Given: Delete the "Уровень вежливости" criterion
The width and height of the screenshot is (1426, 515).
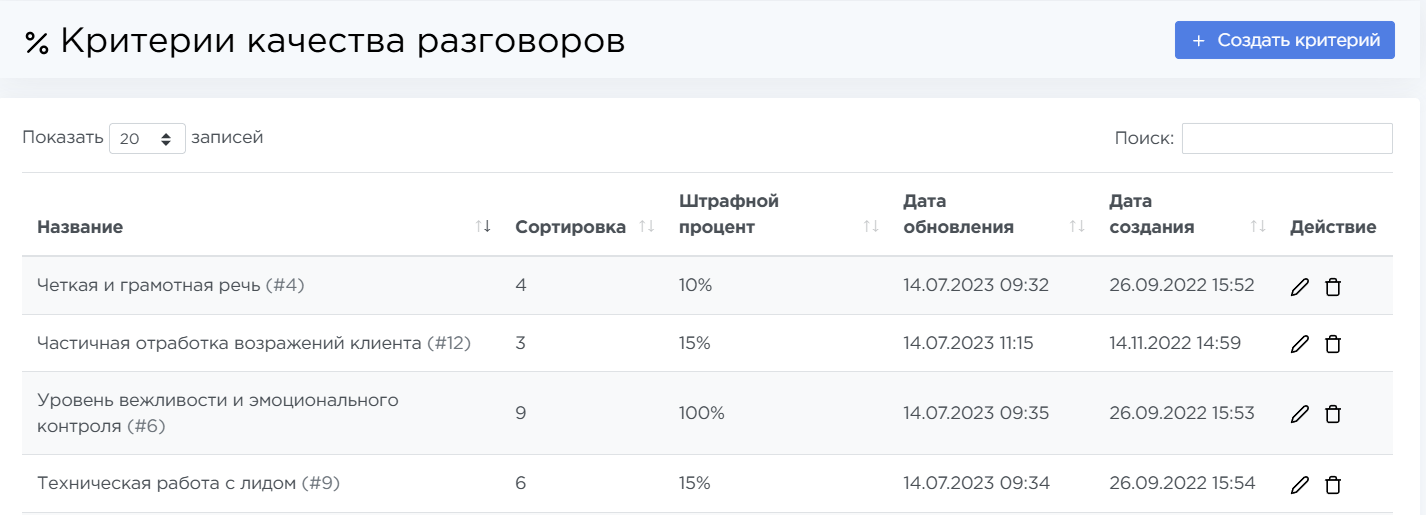Looking at the screenshot, I should [x=1332, y=413].
